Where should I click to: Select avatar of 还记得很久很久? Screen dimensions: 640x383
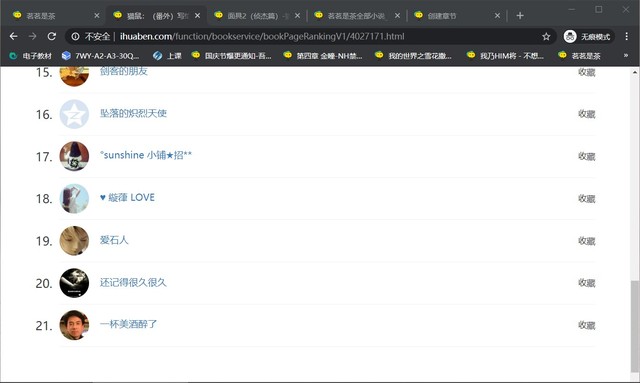pos(74,283)
